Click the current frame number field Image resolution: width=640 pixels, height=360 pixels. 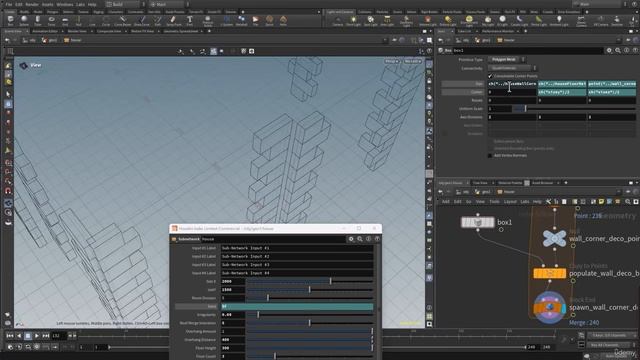(58, 336)
